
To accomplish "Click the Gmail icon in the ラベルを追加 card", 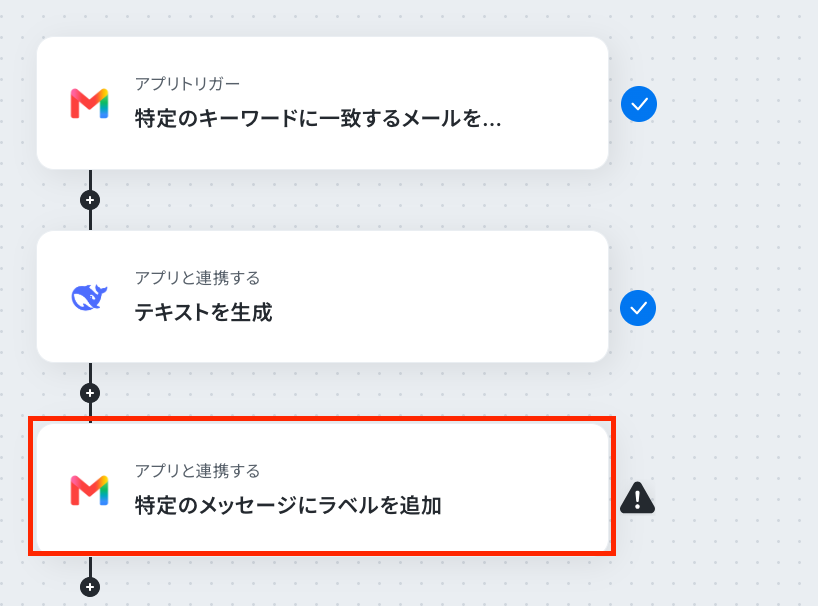I will 89,490.
